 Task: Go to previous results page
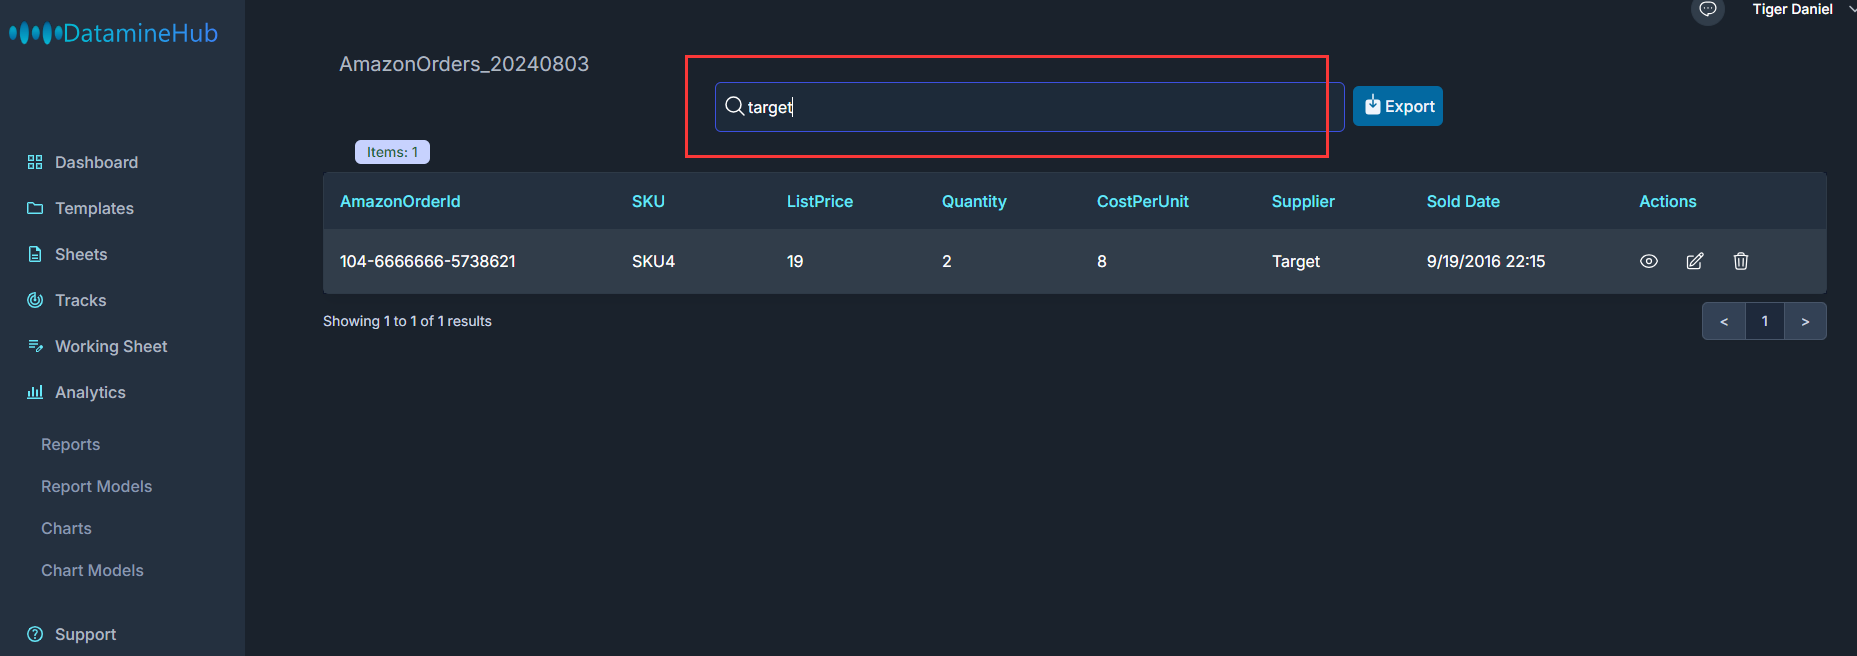[1724, 321]
